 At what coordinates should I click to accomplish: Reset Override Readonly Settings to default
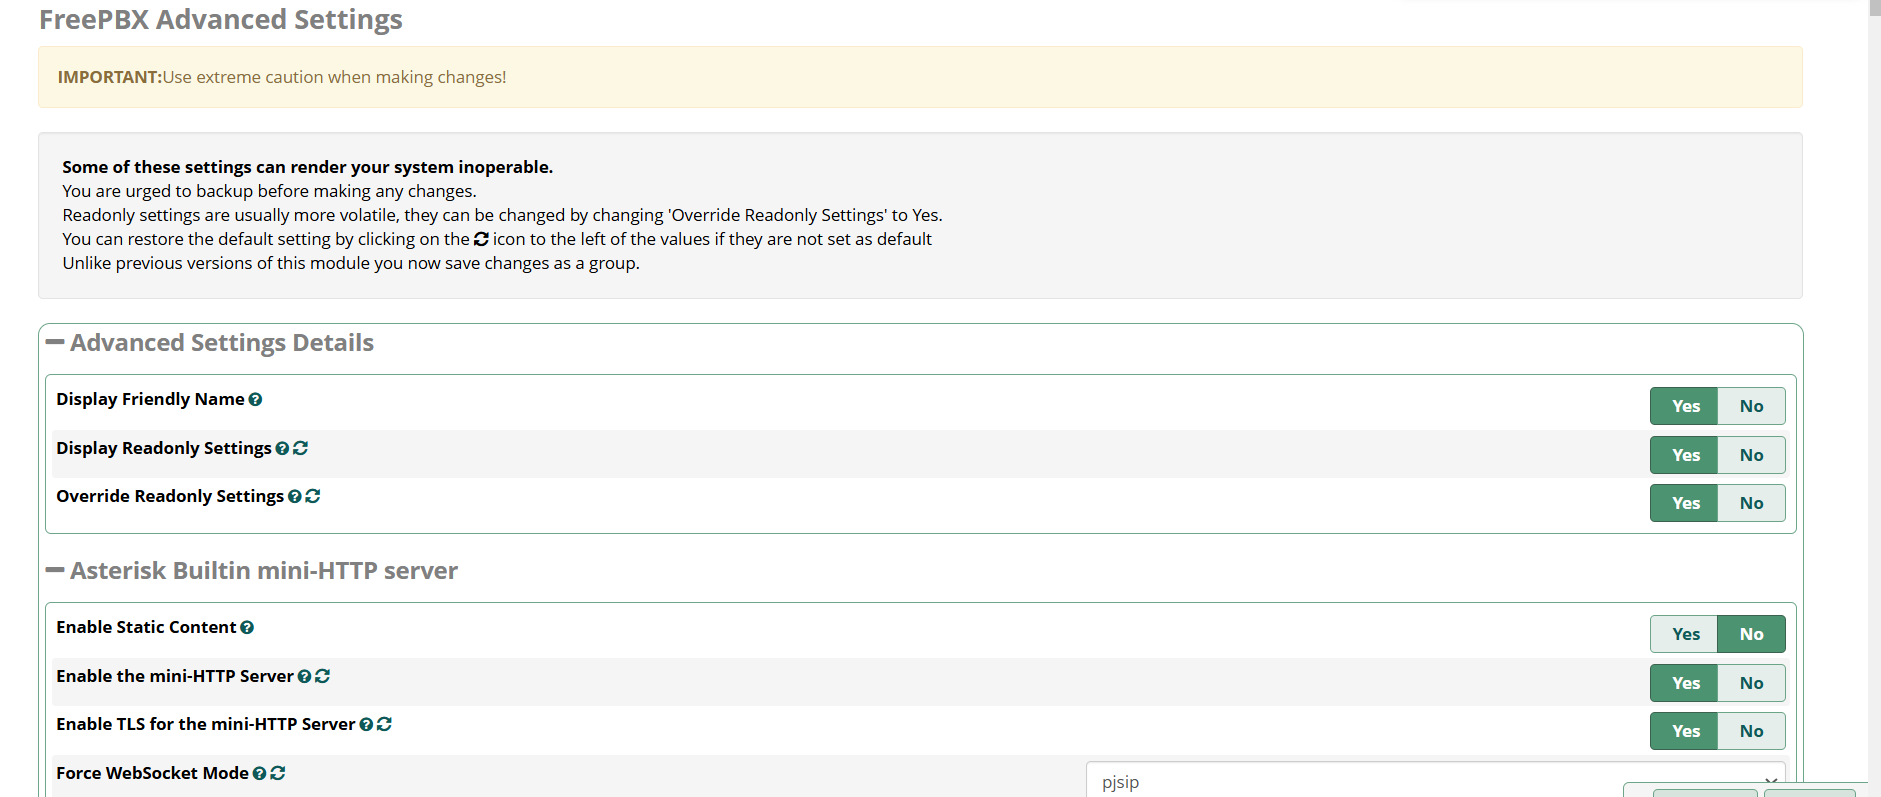click(x=312, y=496)
